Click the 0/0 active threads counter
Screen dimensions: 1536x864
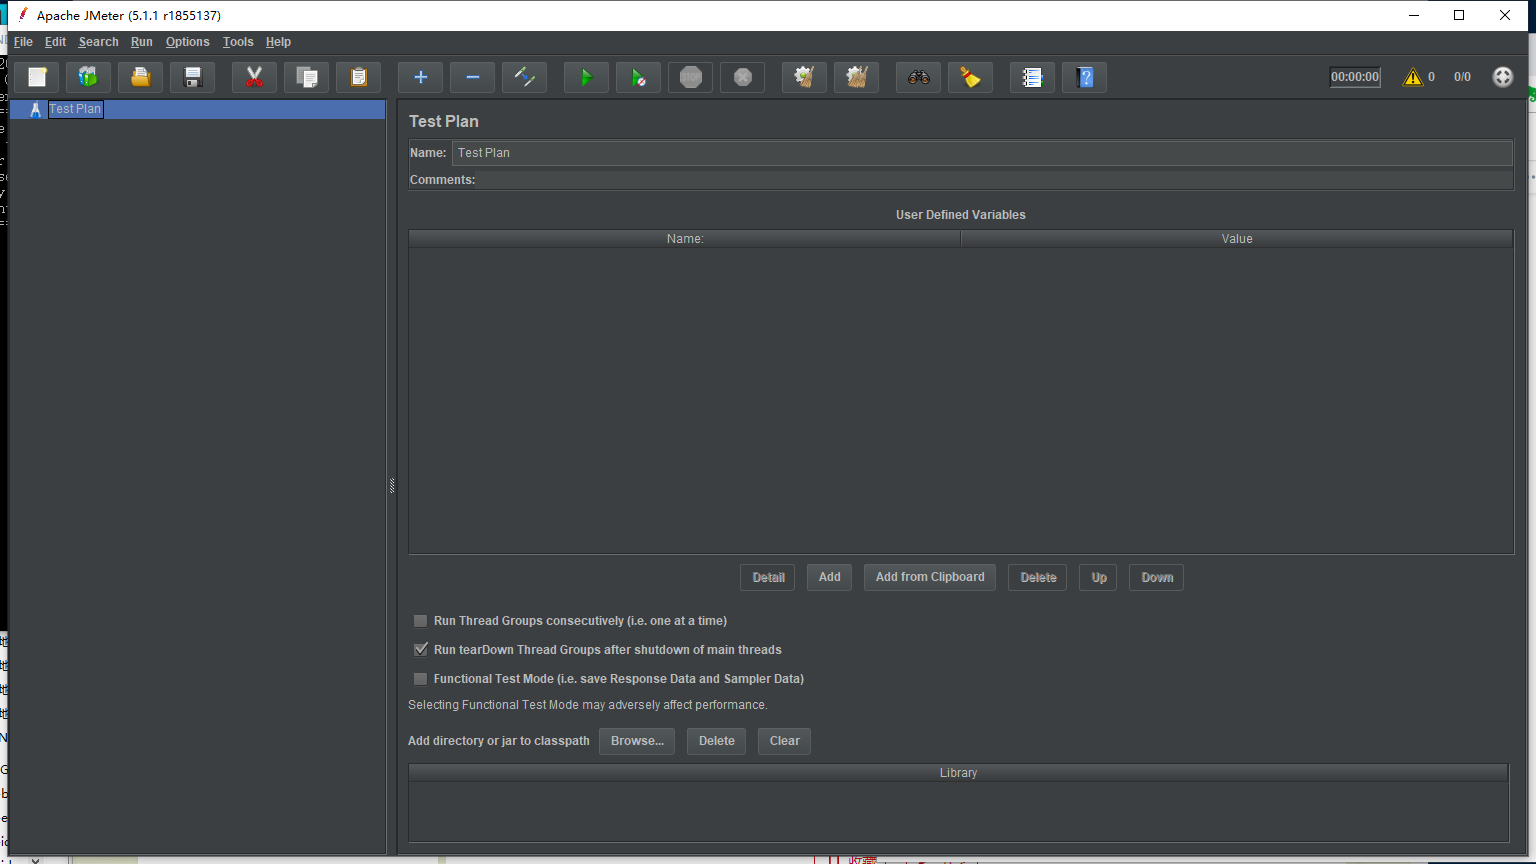(1462, 77)
